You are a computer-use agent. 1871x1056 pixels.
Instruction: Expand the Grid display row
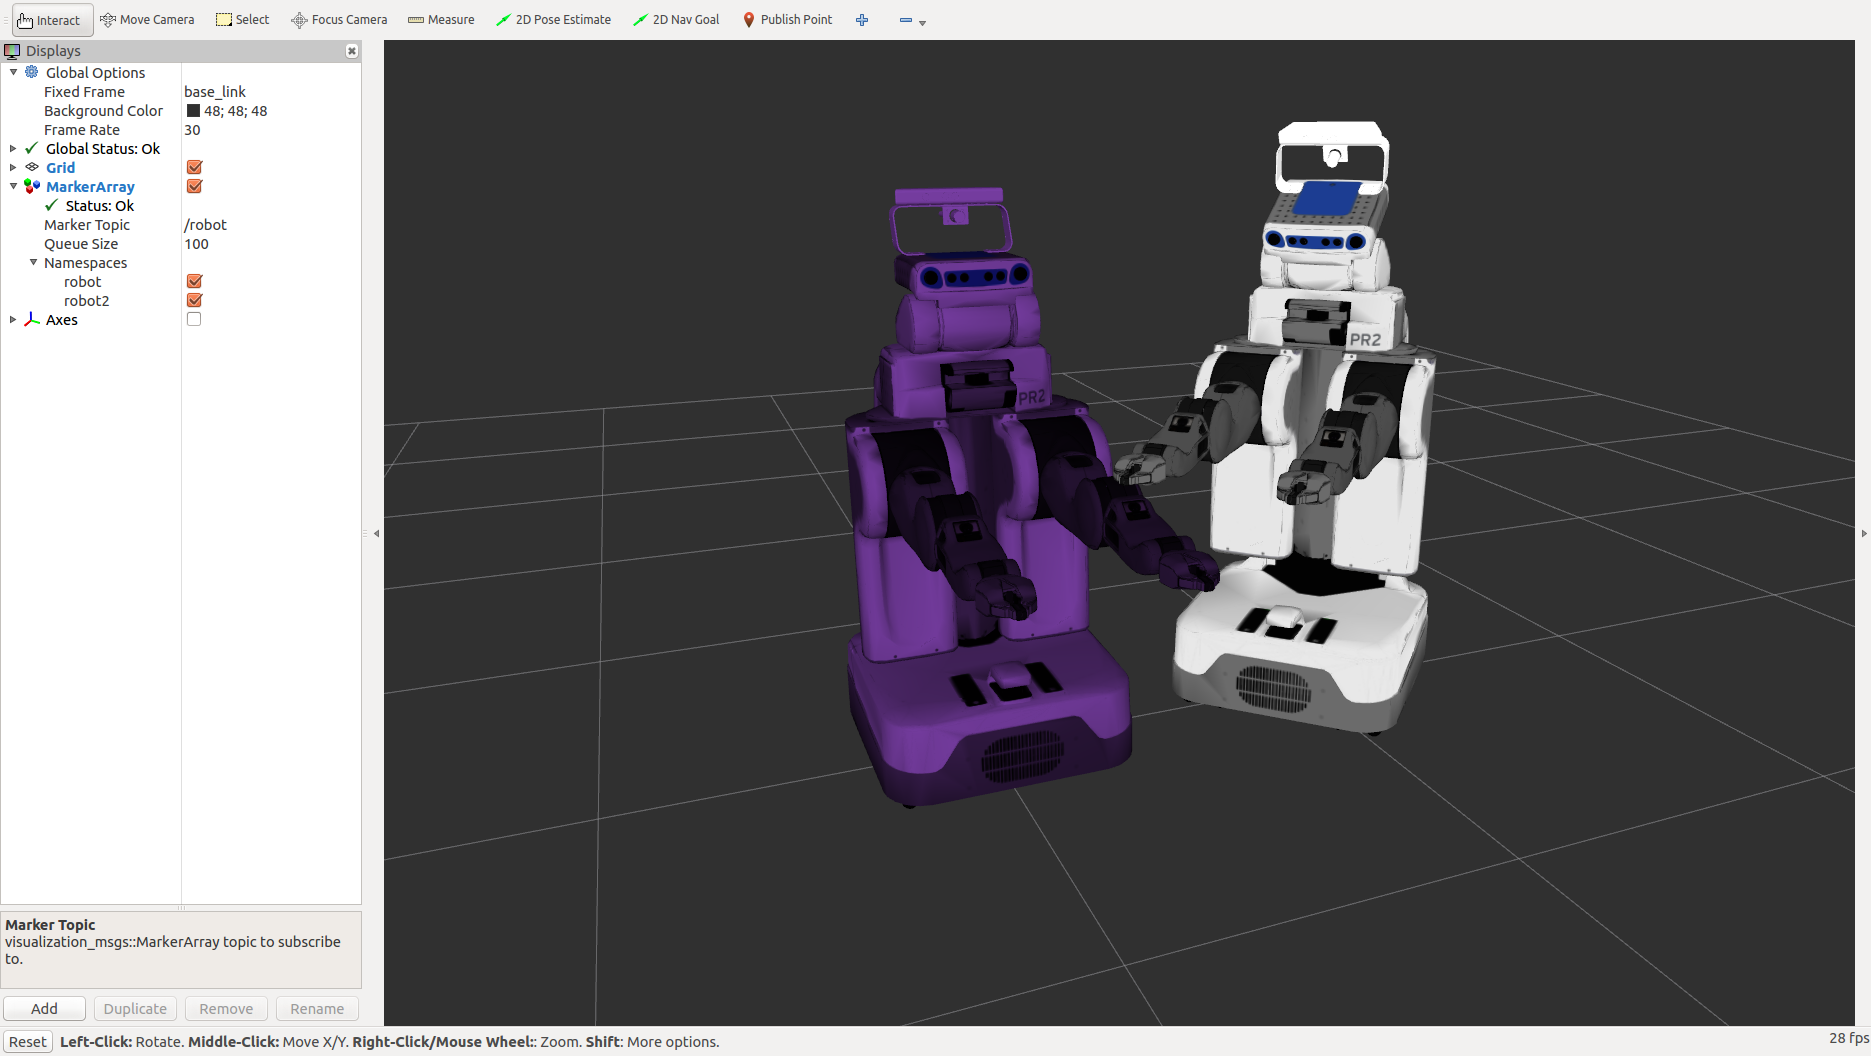point(13,167)
